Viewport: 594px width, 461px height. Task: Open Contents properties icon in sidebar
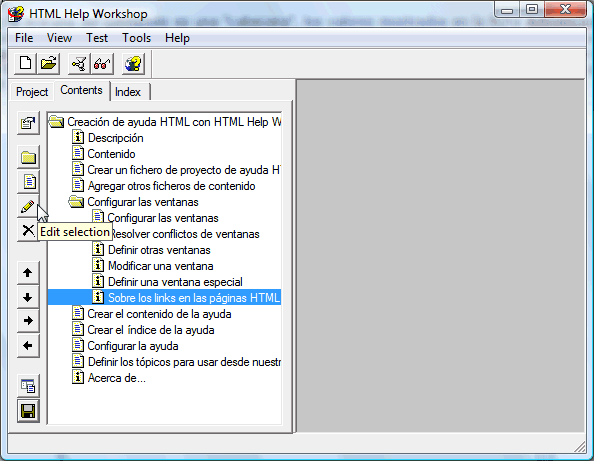tap(28, 123)
